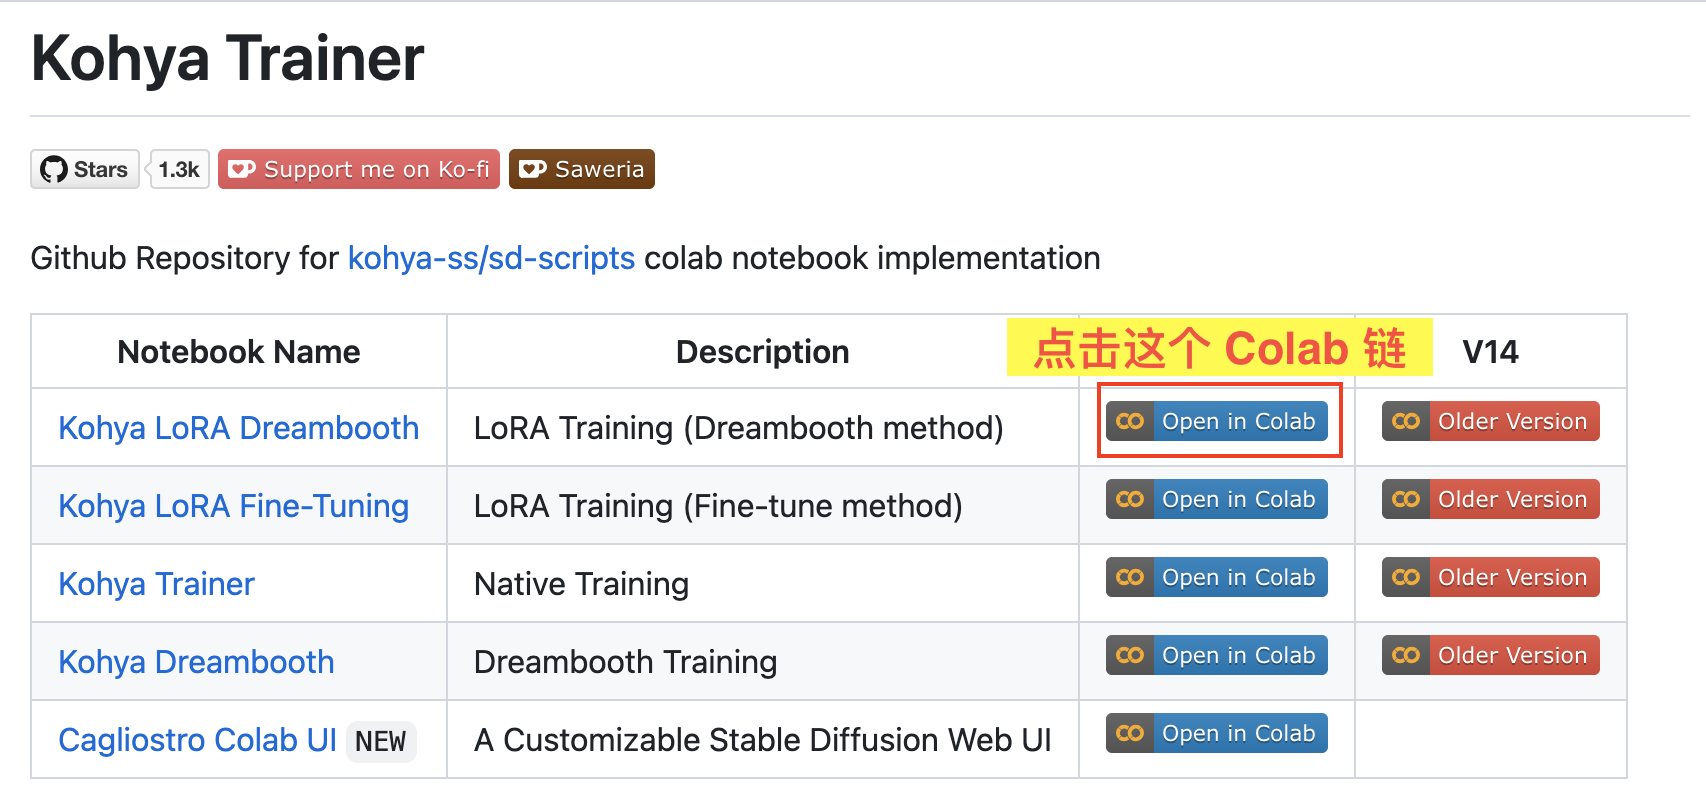
Task: Open the Support me on Ko-fi badge
Action: point(359,170)
